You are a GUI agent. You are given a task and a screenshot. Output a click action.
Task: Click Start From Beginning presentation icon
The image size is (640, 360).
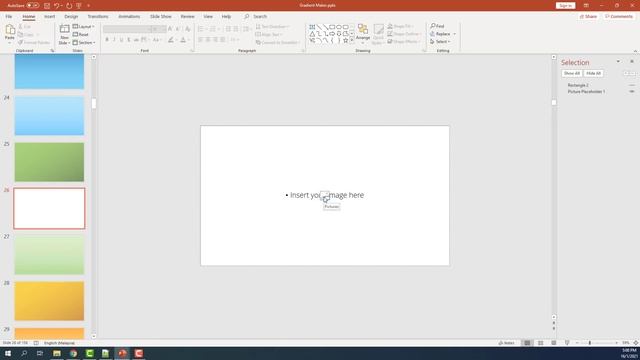tap(79, 6)
